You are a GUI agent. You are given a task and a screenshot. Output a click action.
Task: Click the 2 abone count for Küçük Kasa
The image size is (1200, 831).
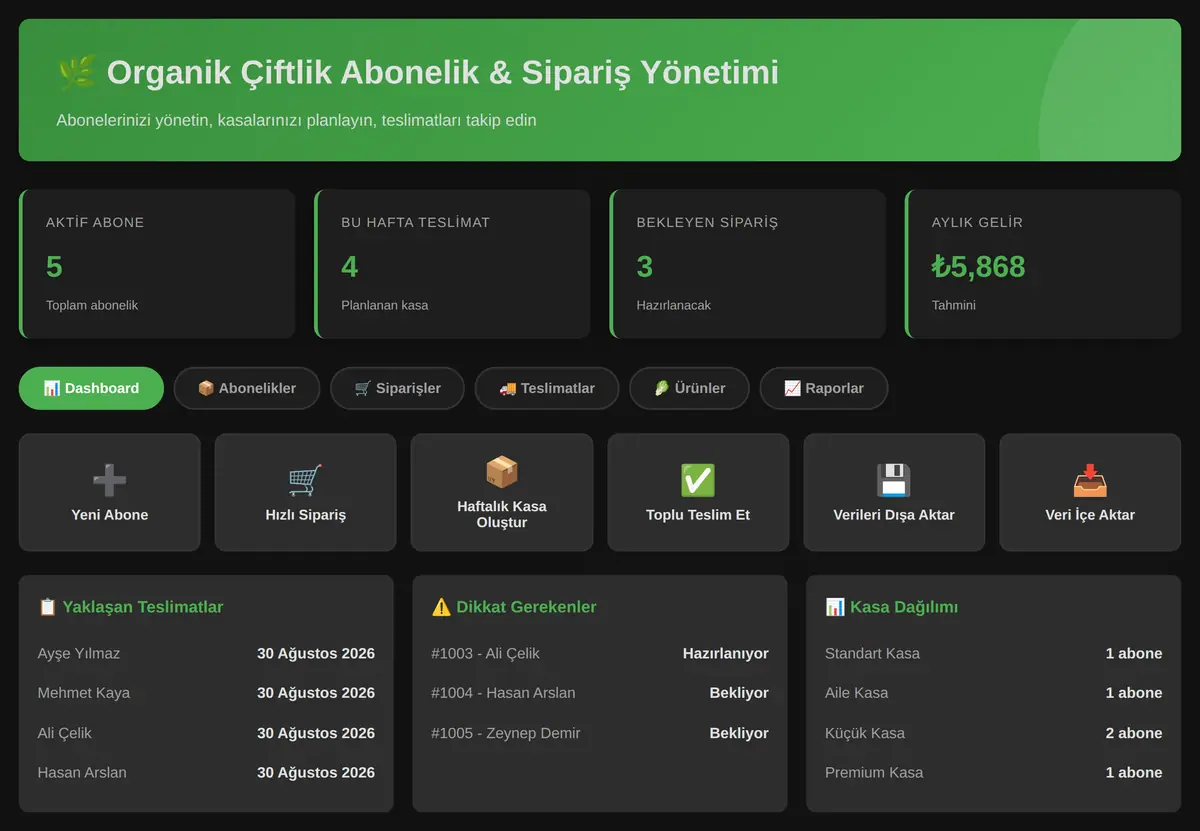pos(1134,733)
